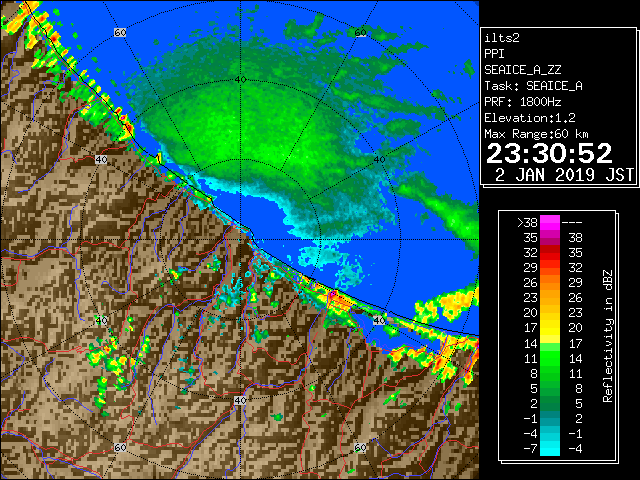The image size is (640, 480).
Task: Click the Max Range:60 km line
Action: click(536, 134)
